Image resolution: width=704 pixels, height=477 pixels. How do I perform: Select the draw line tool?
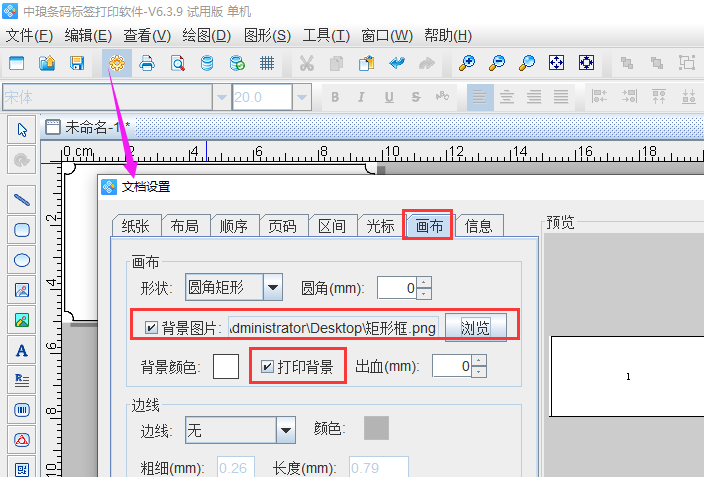(22, 199)
